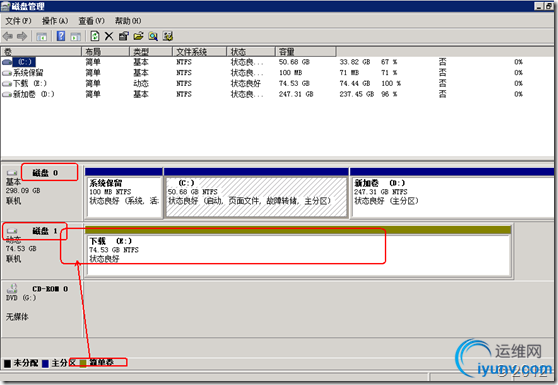Screen dimensions: 558x385
Task: Open the 帮助(H) menu
Action: (128, 21)
